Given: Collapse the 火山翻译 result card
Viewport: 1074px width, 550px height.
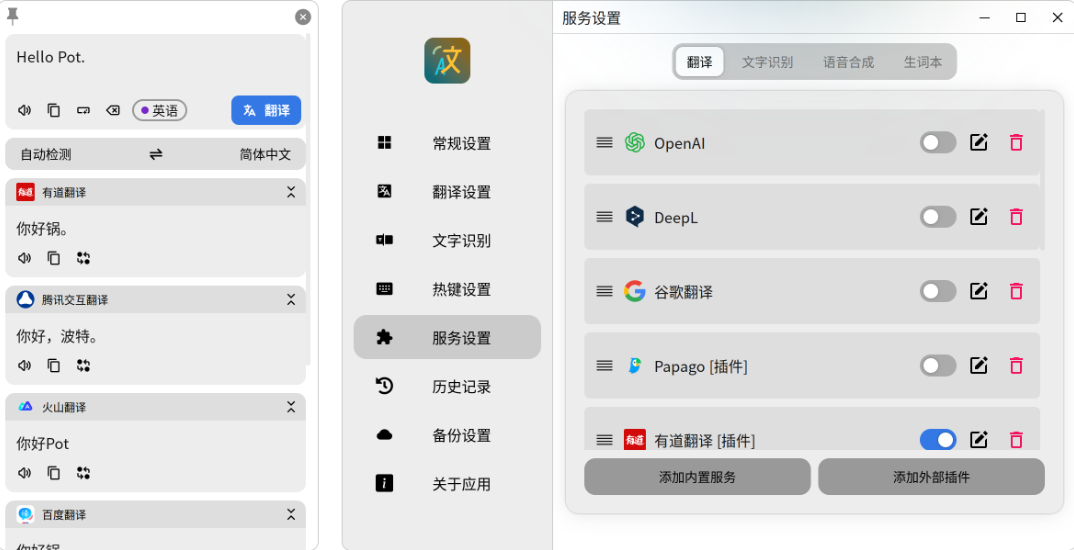Looking at the screenshot, I should pyautogui.click(x=291, y=407).
